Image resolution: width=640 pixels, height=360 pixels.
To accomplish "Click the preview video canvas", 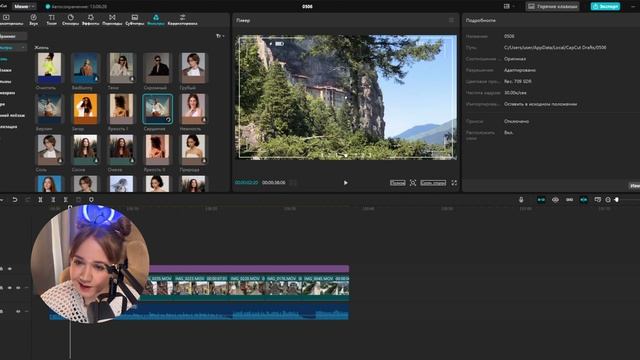I will (347, 97).
